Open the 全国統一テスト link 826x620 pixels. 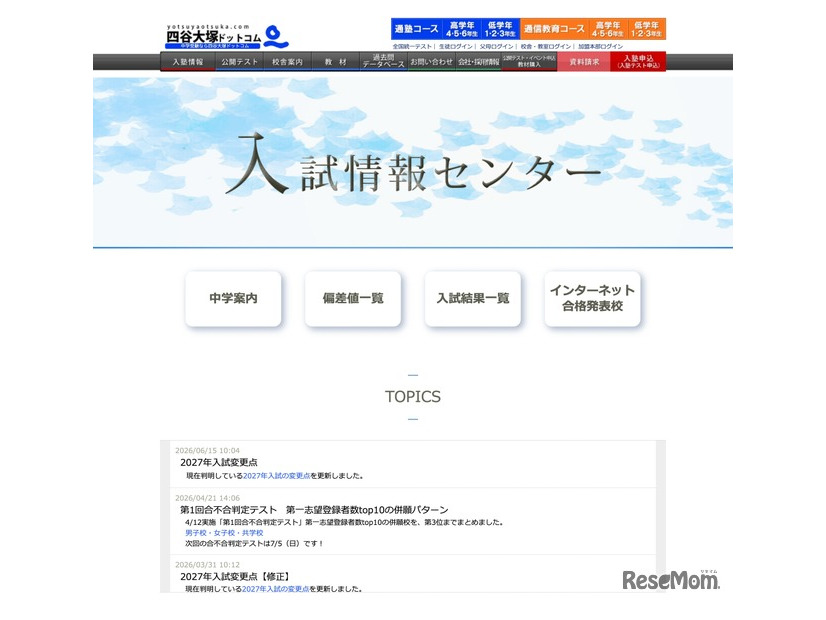tap(412, 46)
